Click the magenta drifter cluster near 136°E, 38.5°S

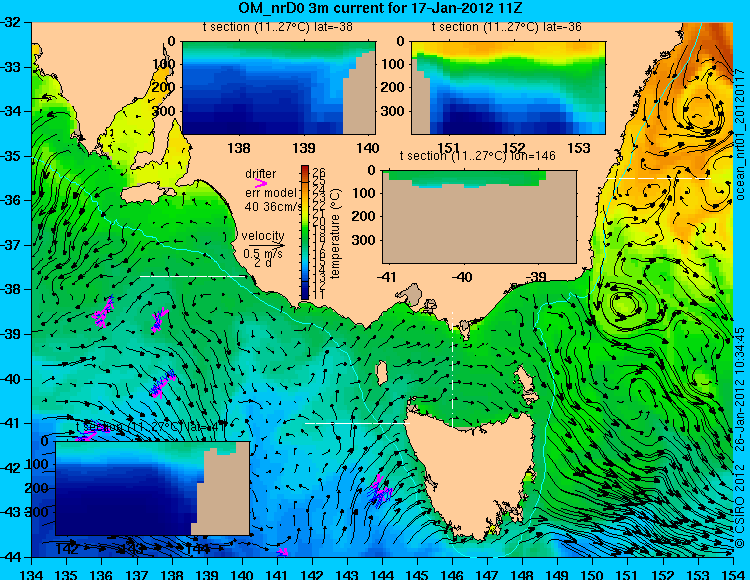click(103, 312)
